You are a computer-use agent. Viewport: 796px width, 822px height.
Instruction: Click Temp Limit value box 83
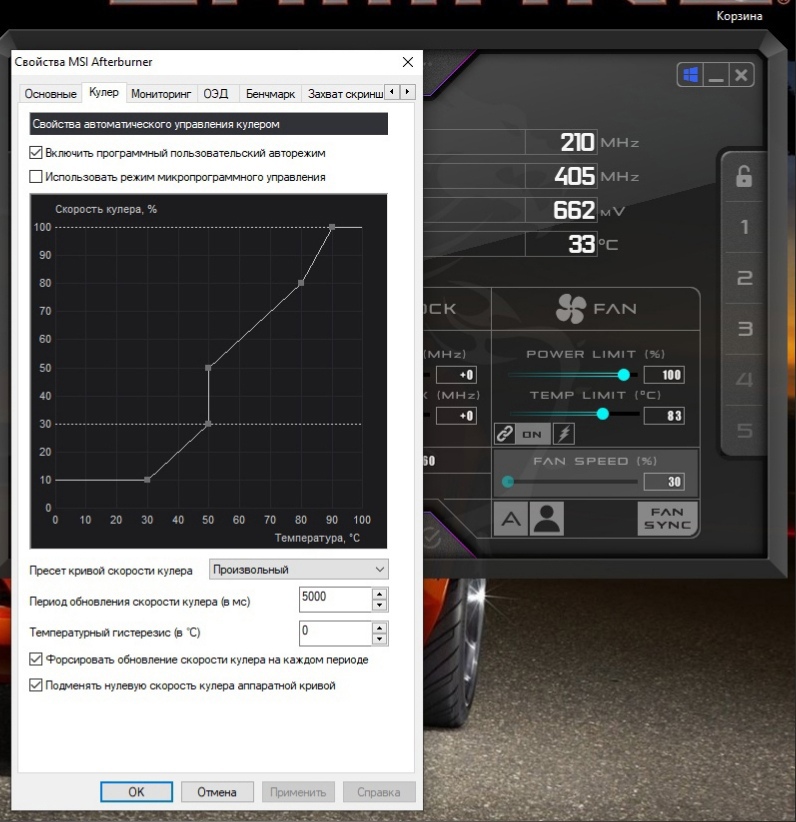click(664, 416)
